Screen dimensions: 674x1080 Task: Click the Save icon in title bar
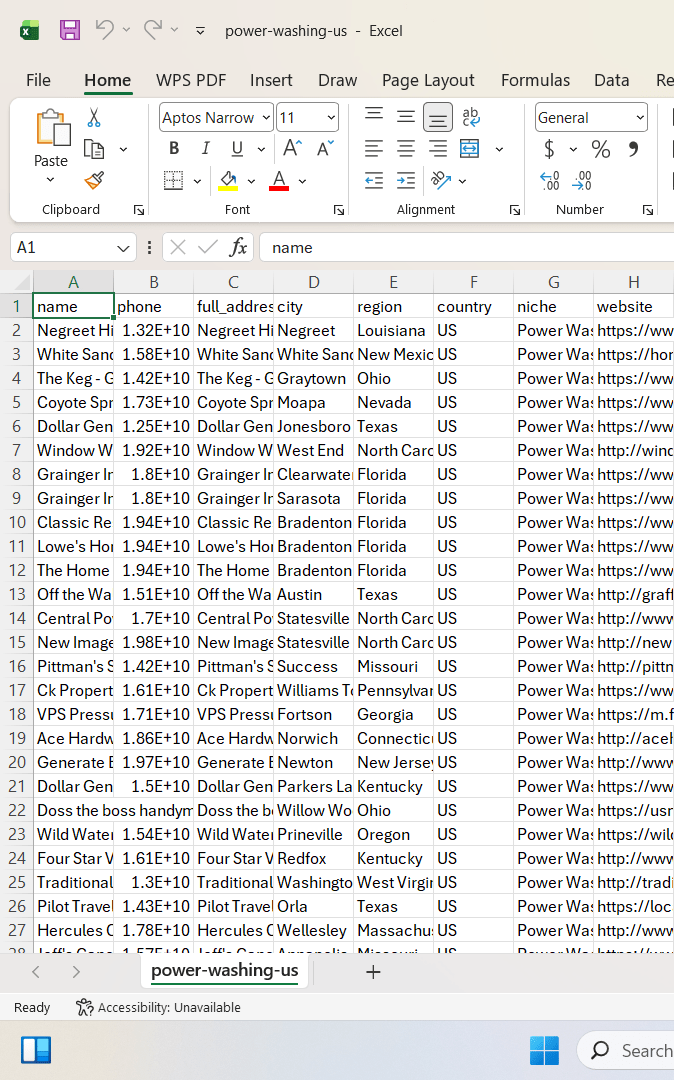(x=70, y=30)
